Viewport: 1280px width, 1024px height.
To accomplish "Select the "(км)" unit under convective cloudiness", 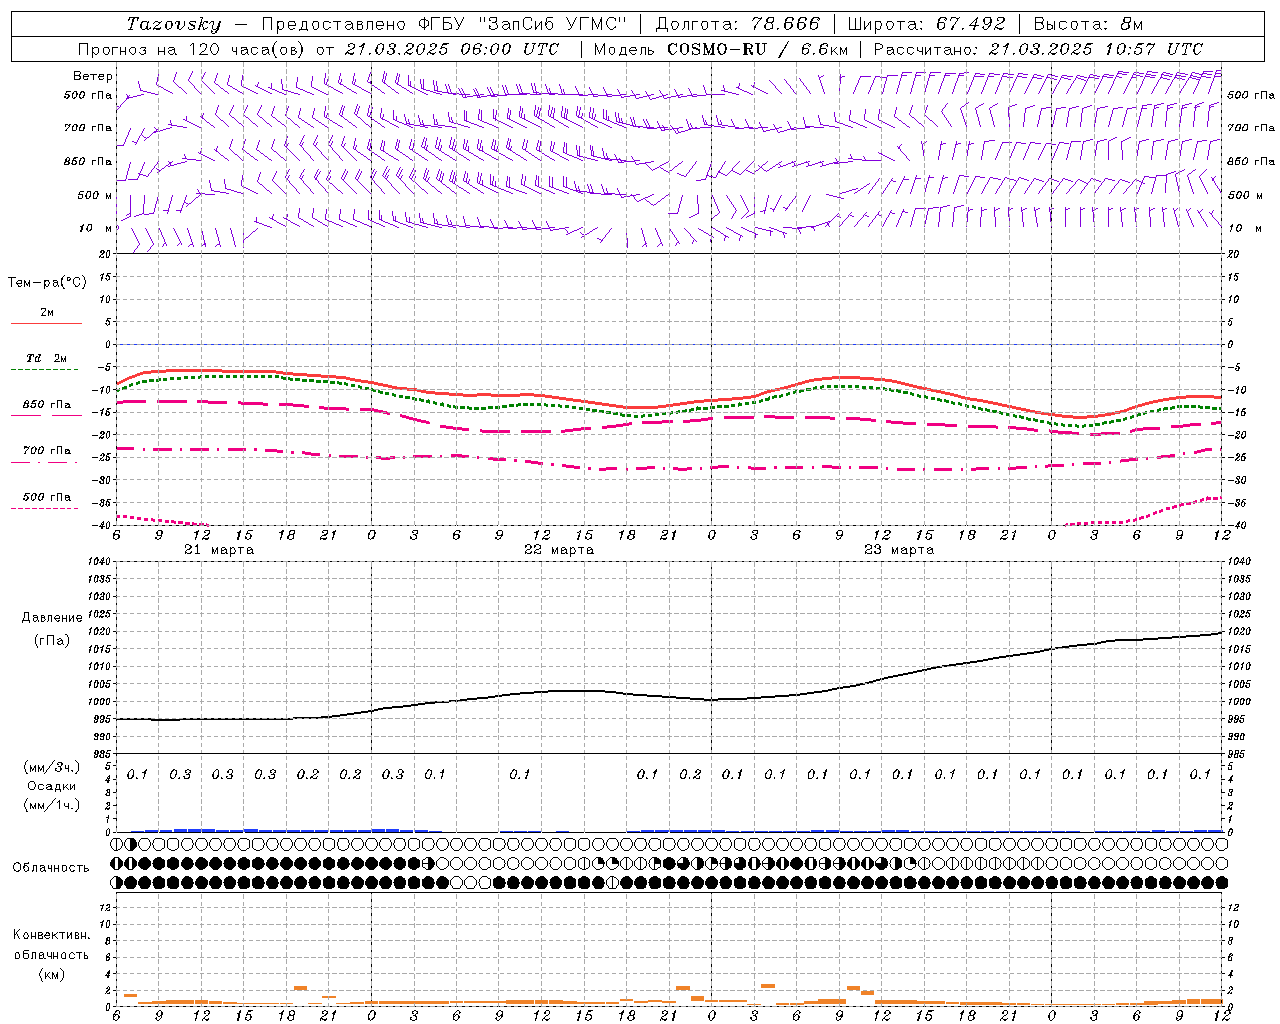I will click(x=52, y=974).
